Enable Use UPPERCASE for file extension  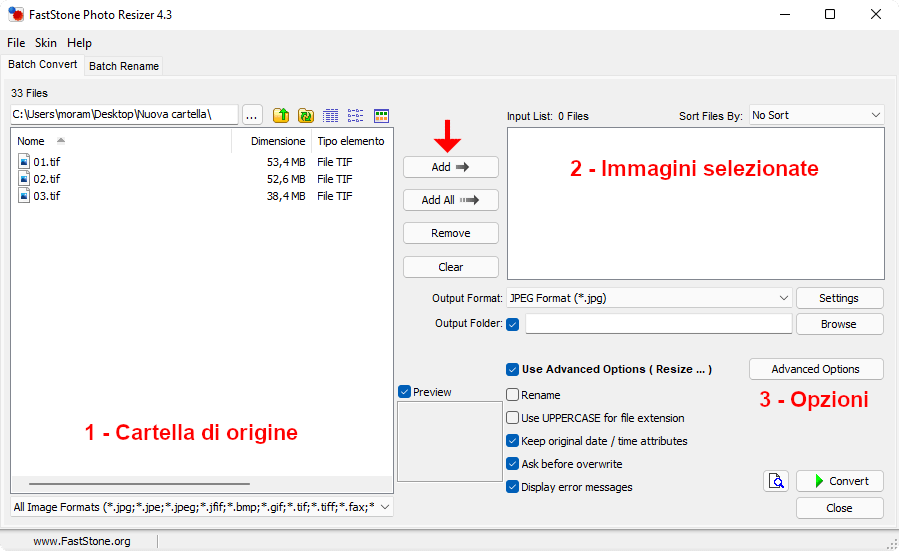tap(513, 417)
